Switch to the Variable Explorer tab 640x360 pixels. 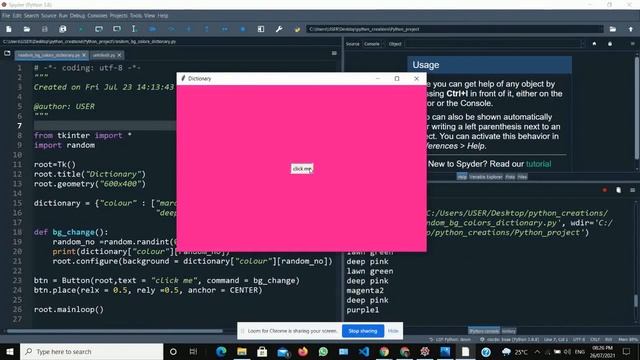[486, 177]
